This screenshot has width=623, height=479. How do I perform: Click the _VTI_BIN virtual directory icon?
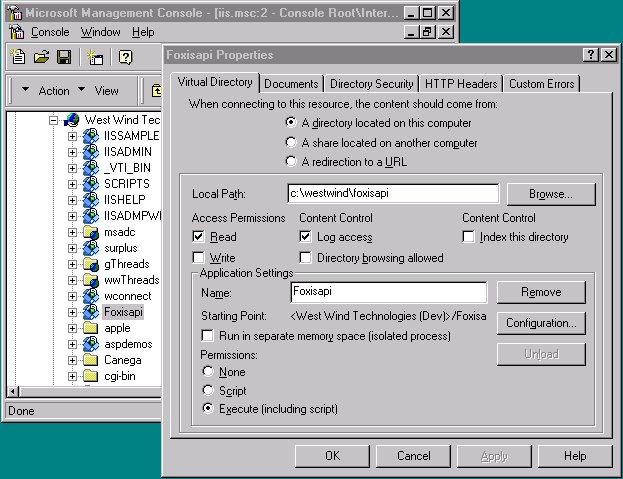[91, 168]
